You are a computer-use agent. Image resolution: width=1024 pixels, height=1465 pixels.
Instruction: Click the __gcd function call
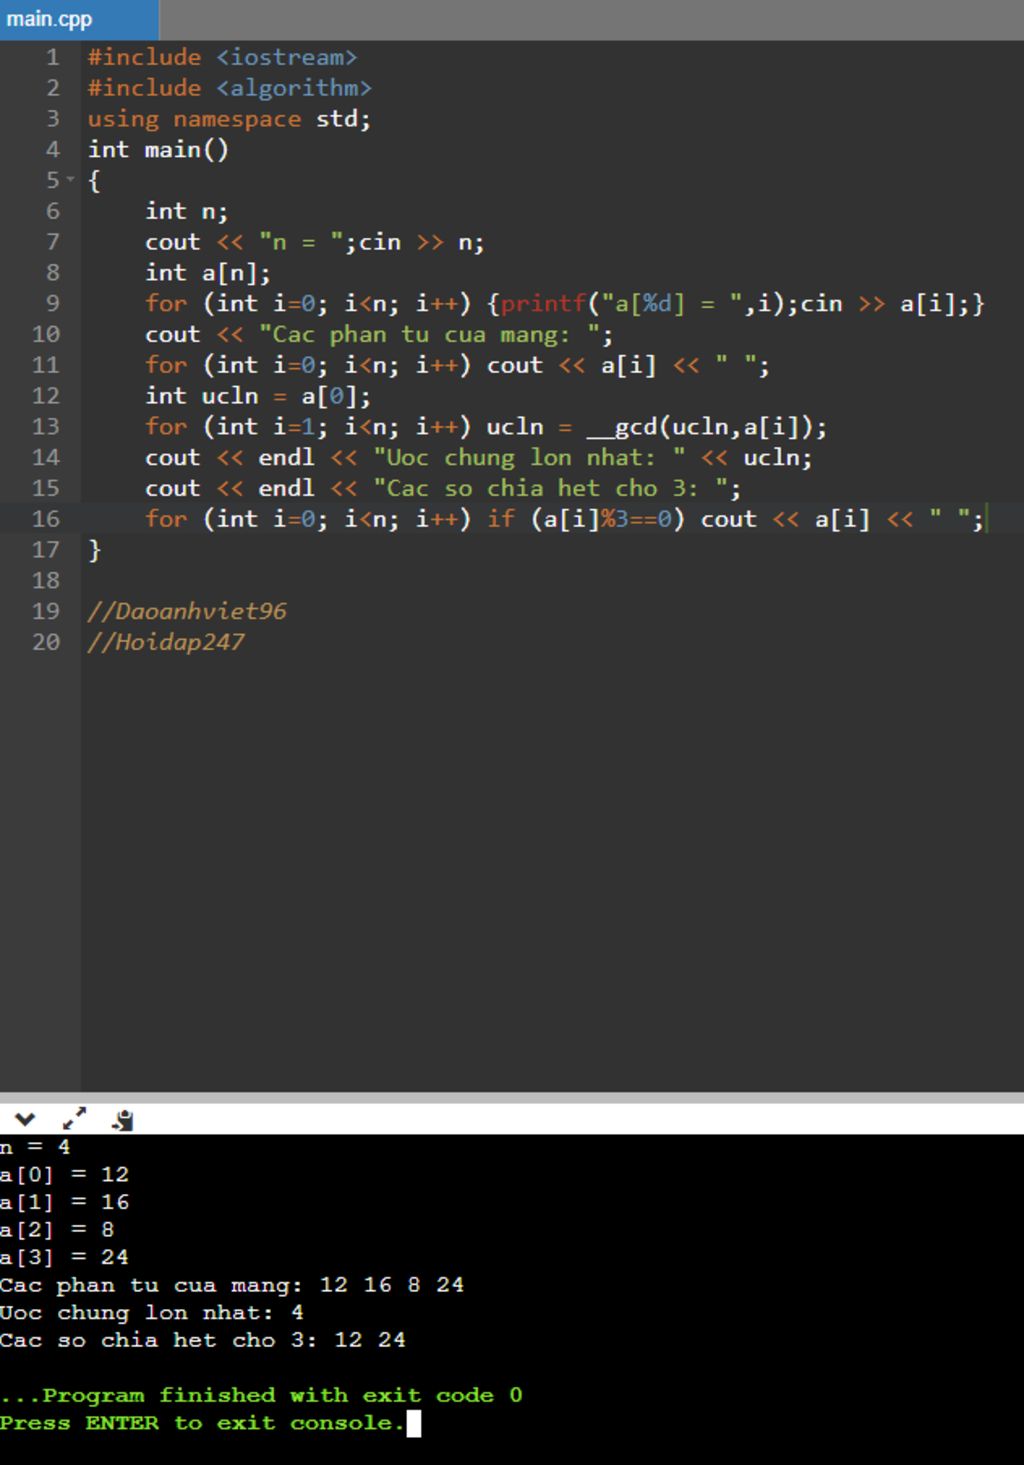point(707,427)
